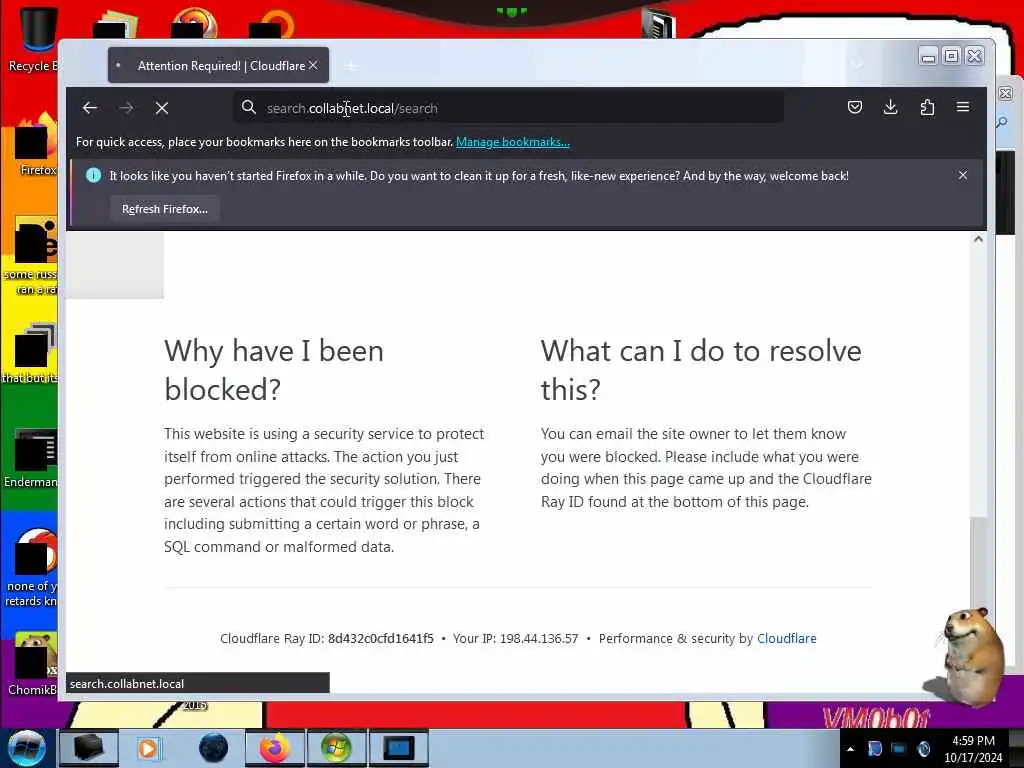Click the Cloudflare Ray ID value 8d432c0cfd1641f5
Image resolution: width=1024 pixels, height=768 pixels.
coord(381,639)
